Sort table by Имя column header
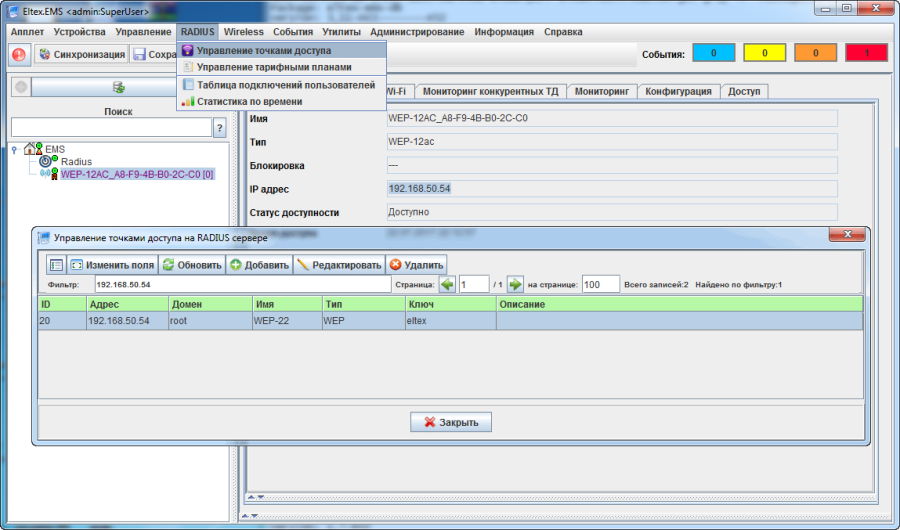This screenshot has height=530, width=900. 287,304
